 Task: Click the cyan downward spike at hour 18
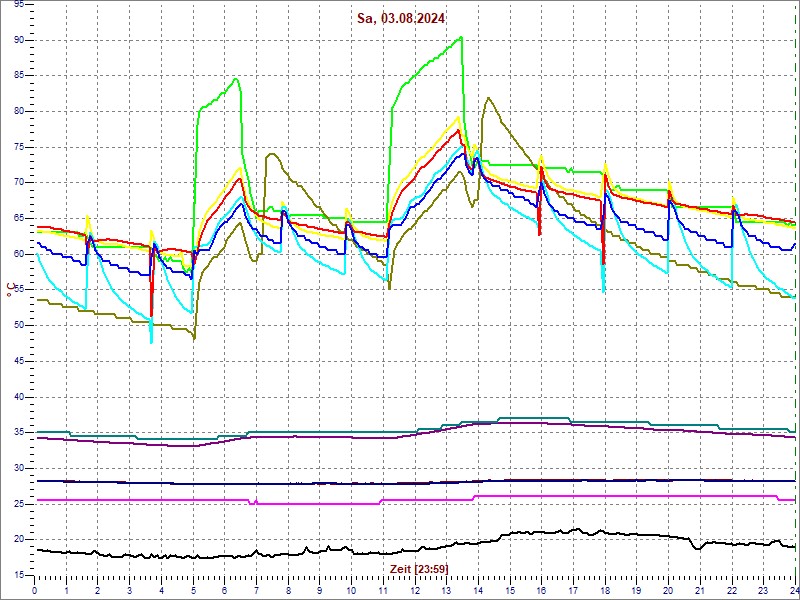coord(604,288)
